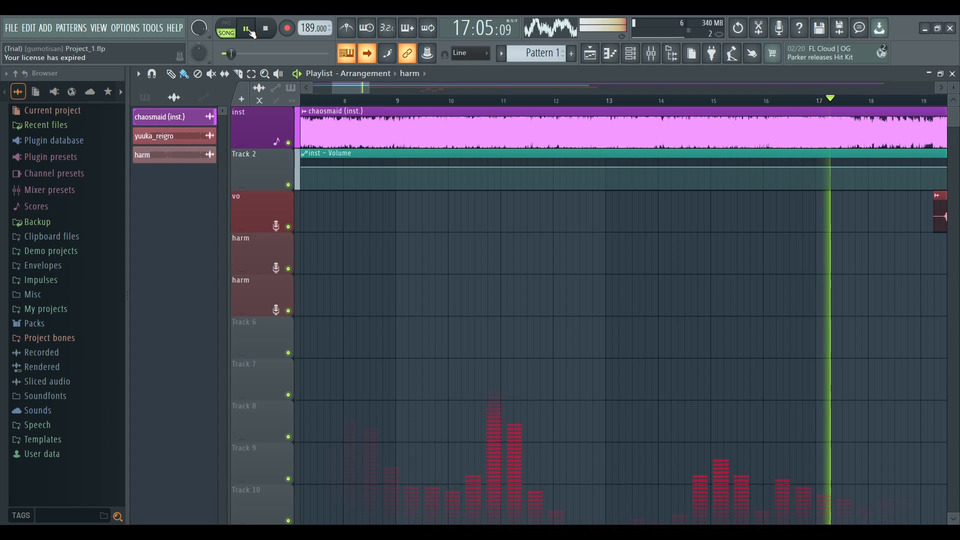
Task: Stop playback with the stop button
Action: coord(265,28)
